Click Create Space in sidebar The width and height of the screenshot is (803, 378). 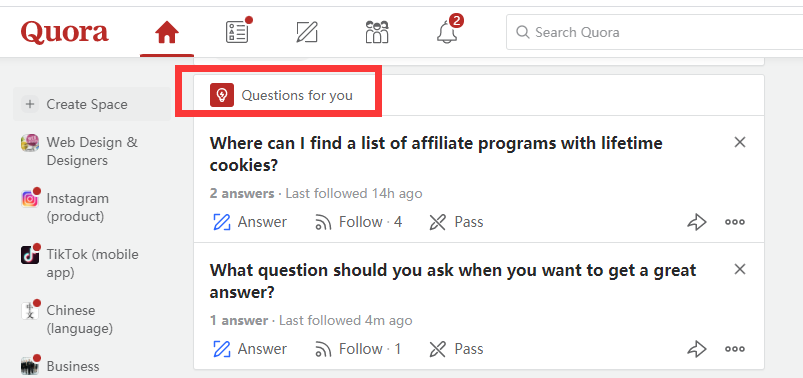tap(92, 104)
